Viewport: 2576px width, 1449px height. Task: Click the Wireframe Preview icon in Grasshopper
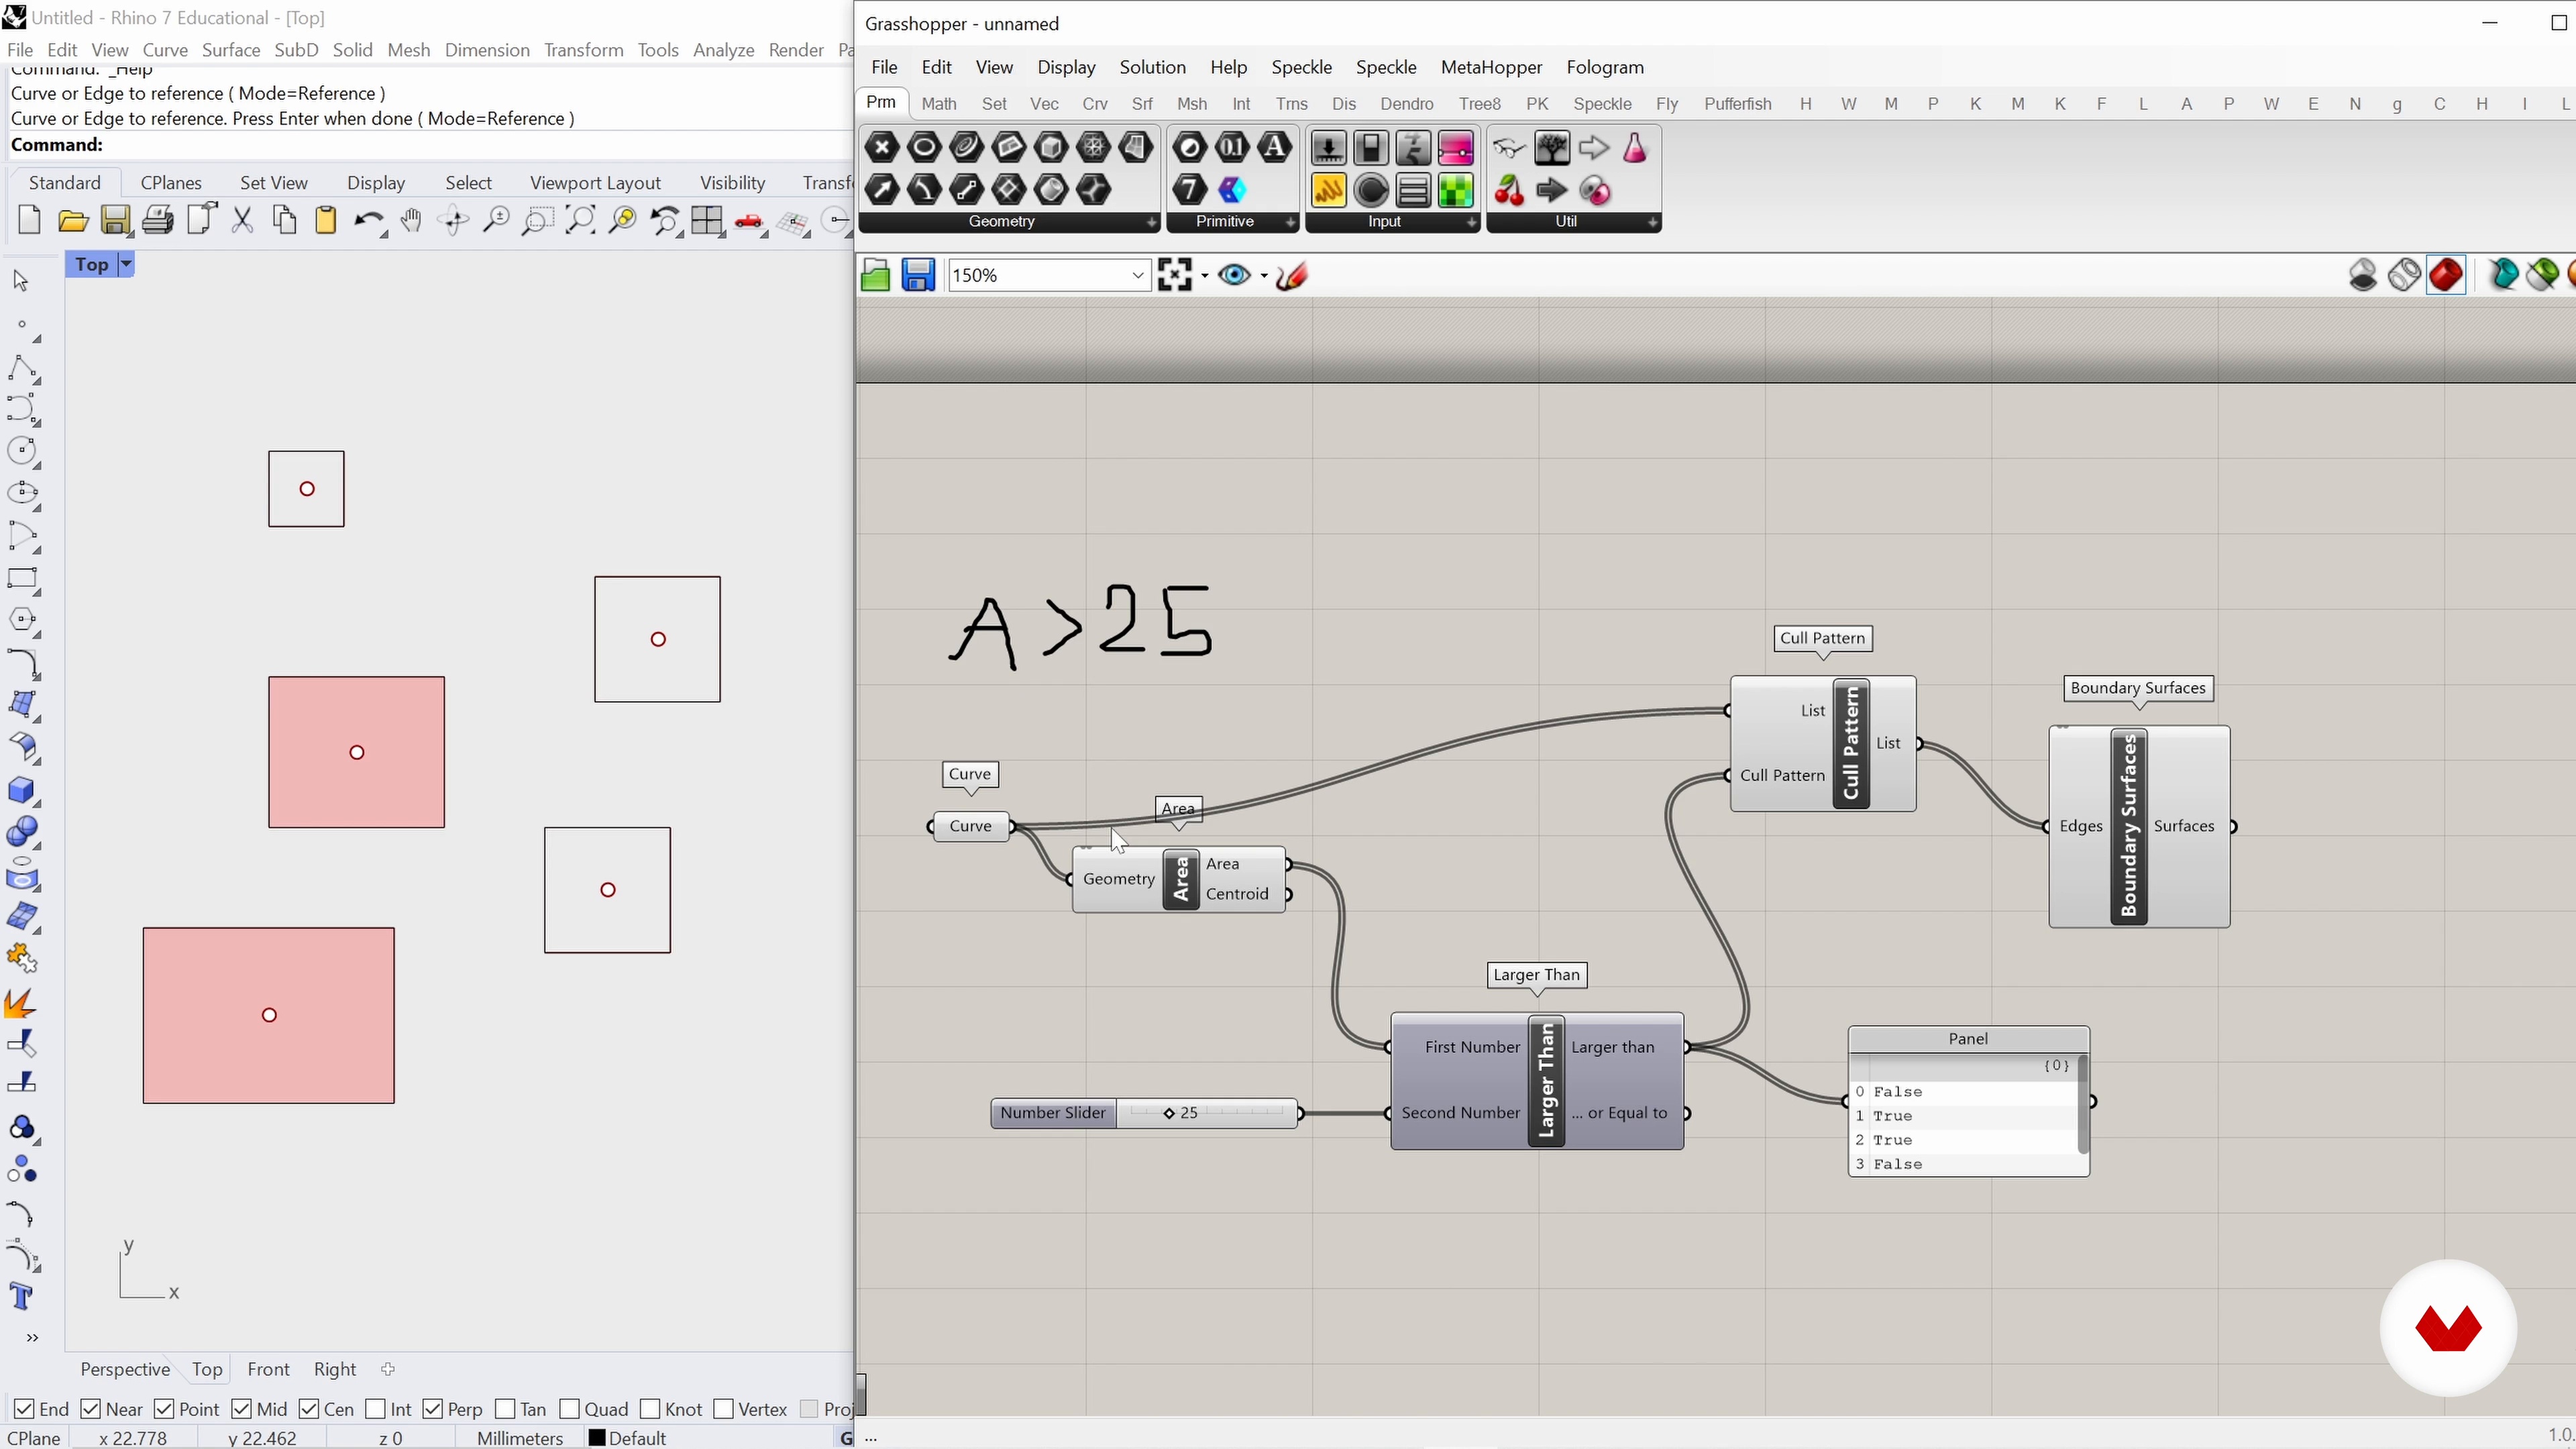2404,275
